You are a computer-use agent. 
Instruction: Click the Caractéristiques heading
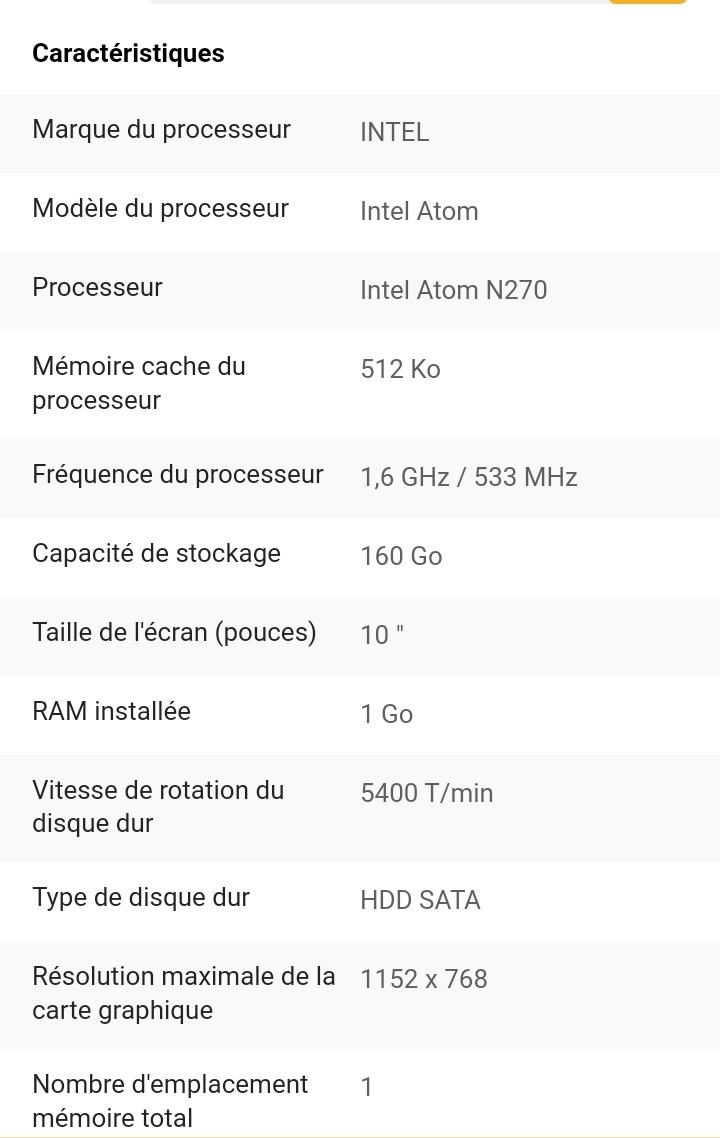(128, 53)
